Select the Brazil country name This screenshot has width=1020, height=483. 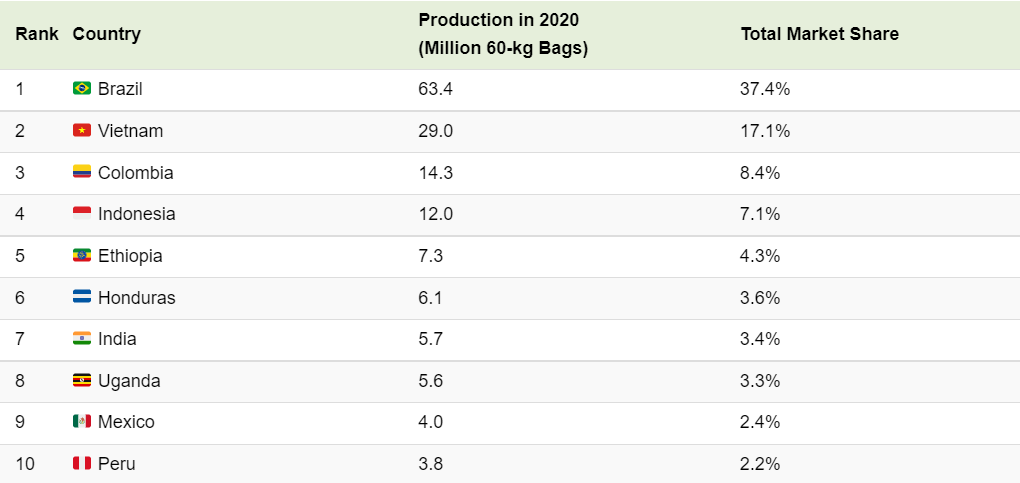(120, 89)
